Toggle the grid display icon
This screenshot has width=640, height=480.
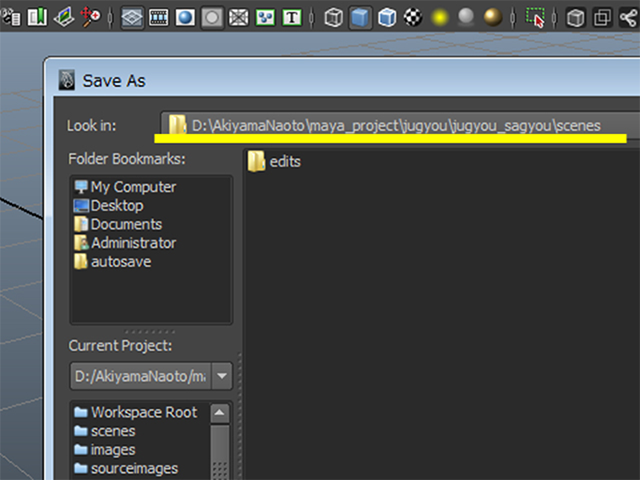[x=132, y=17]
